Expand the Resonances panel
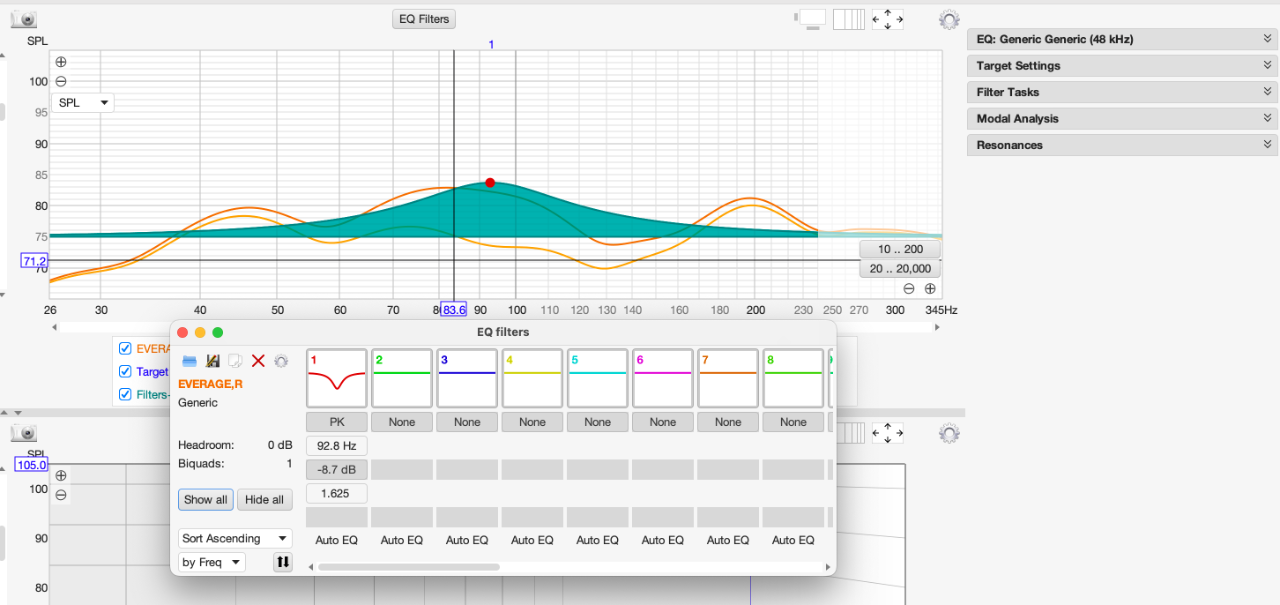The height and width of the screenshot is (605, 1280). (1122, 145)
